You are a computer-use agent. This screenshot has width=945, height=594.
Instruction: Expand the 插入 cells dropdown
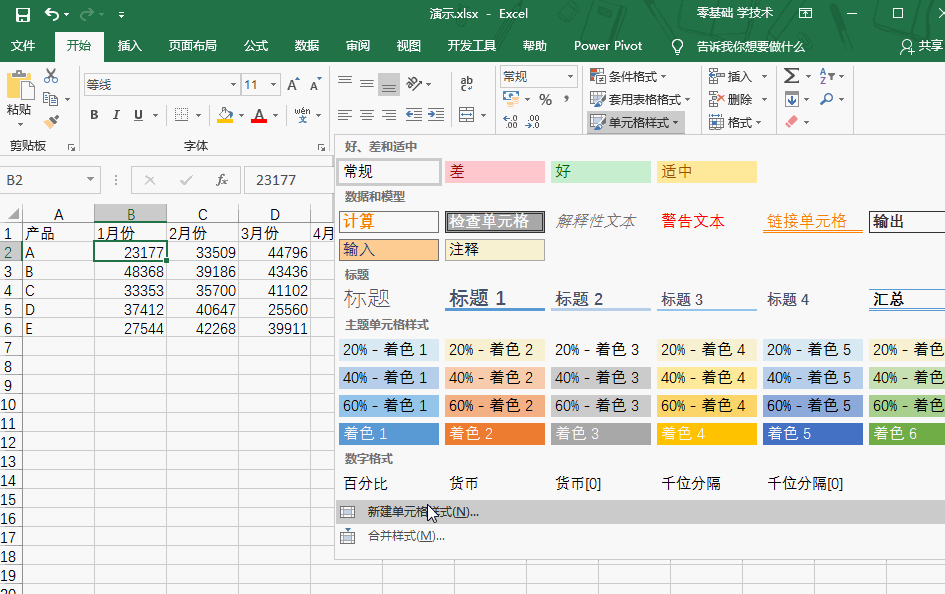[764, 77]
